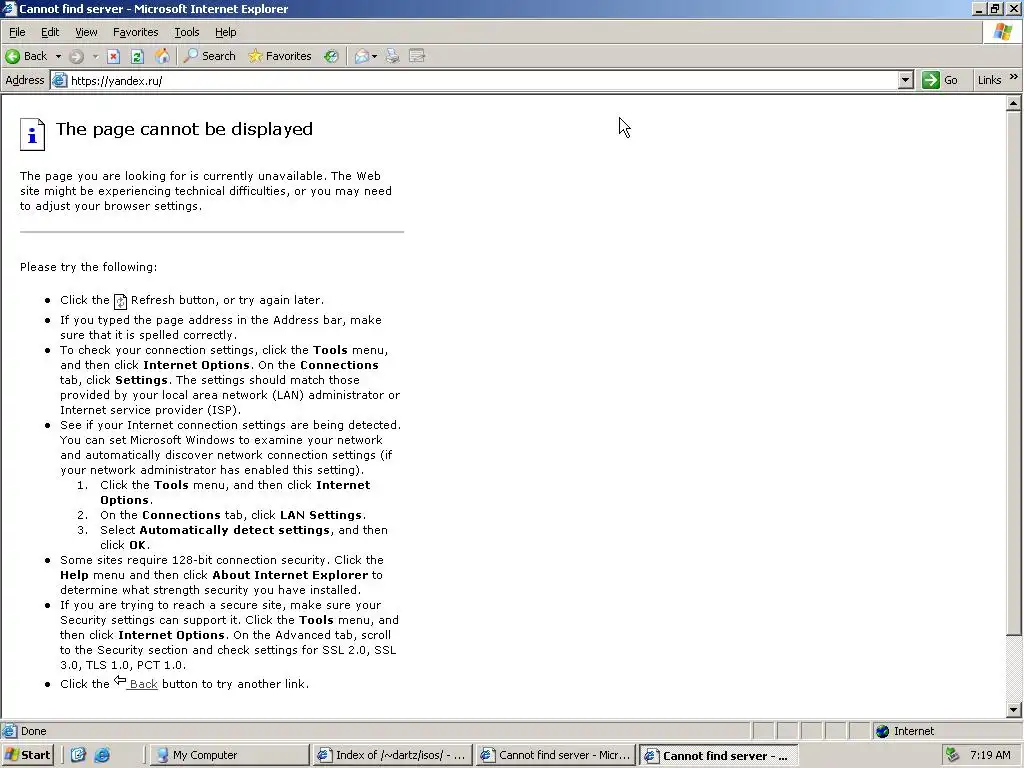Viewport: 1024px width, 768px height.
Task: Open the Favorites star toolbar button
Action: [280, 56]
